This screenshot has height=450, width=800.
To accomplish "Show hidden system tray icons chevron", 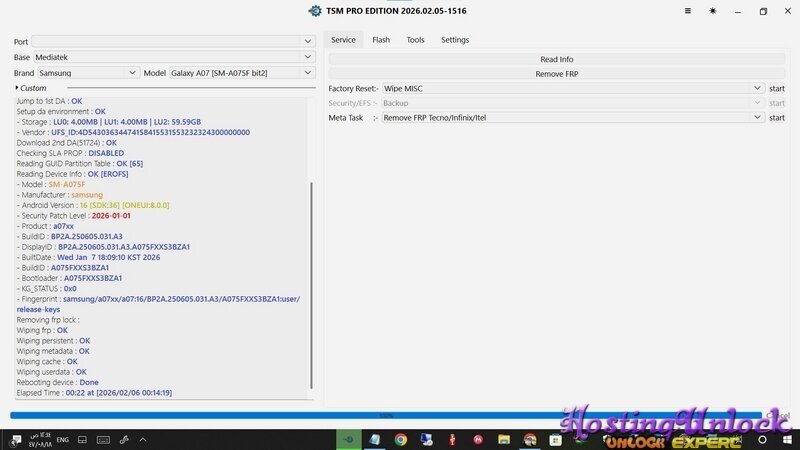I will 144,439.
